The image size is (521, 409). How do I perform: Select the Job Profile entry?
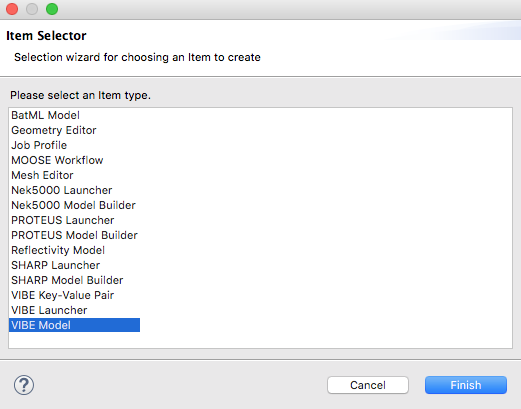coord(39,145)
